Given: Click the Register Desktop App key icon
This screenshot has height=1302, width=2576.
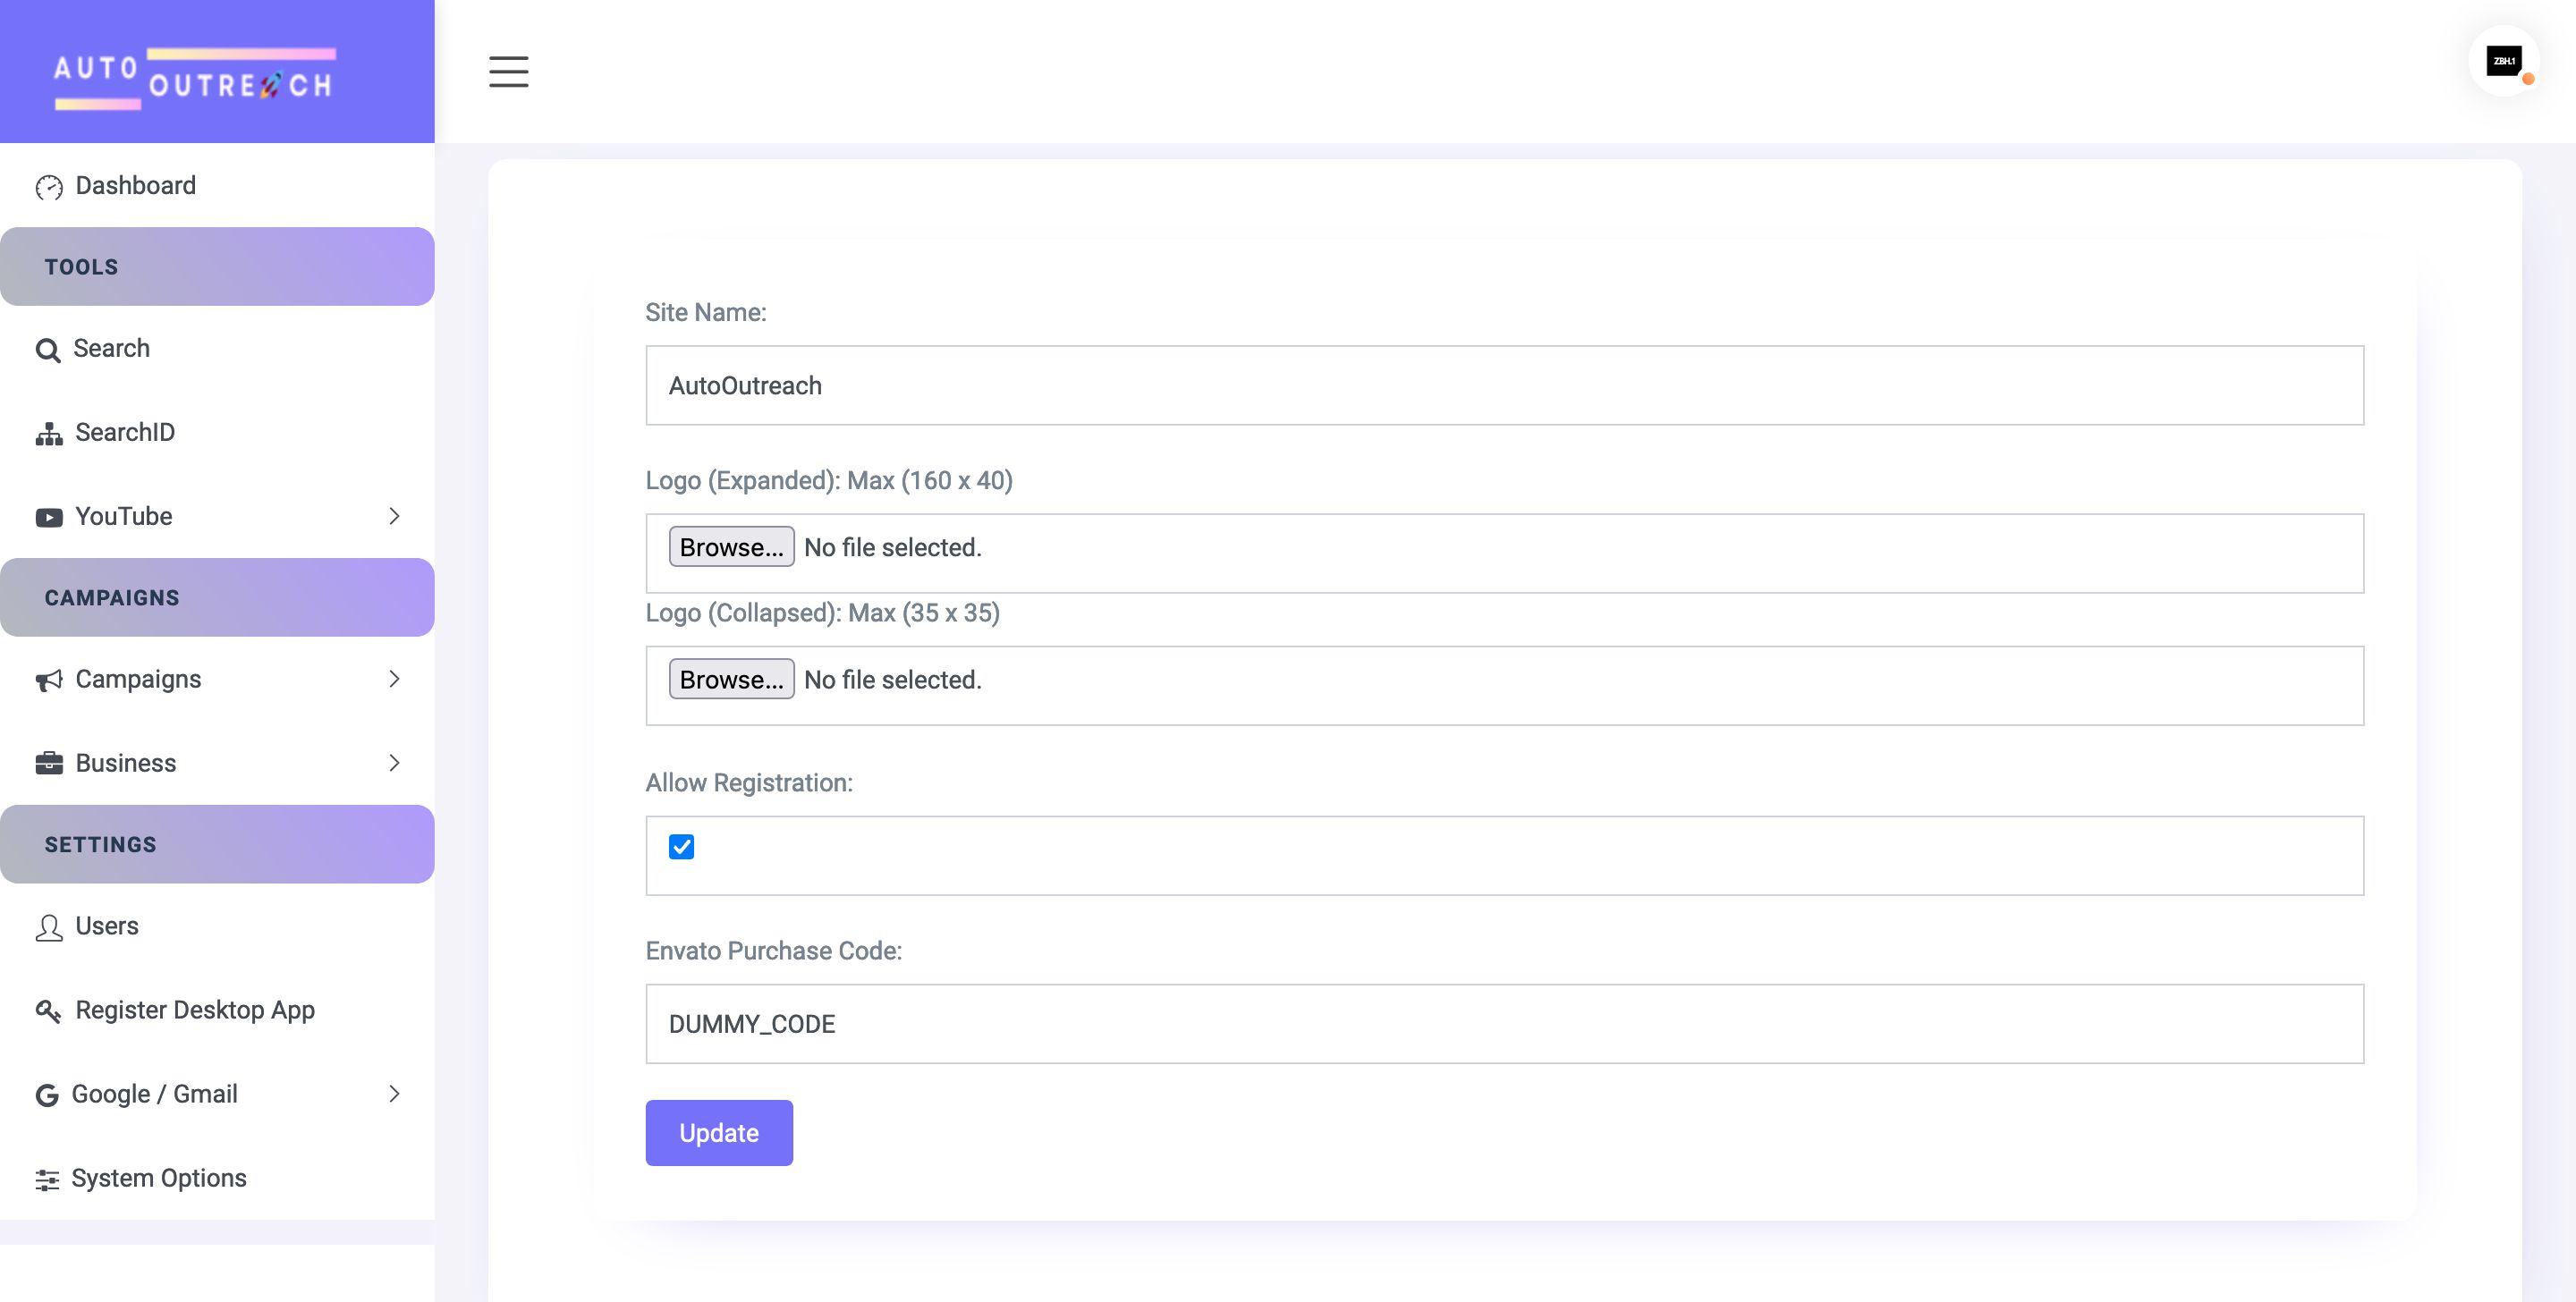Looking at the screenshot, I should click(48, 1011).
